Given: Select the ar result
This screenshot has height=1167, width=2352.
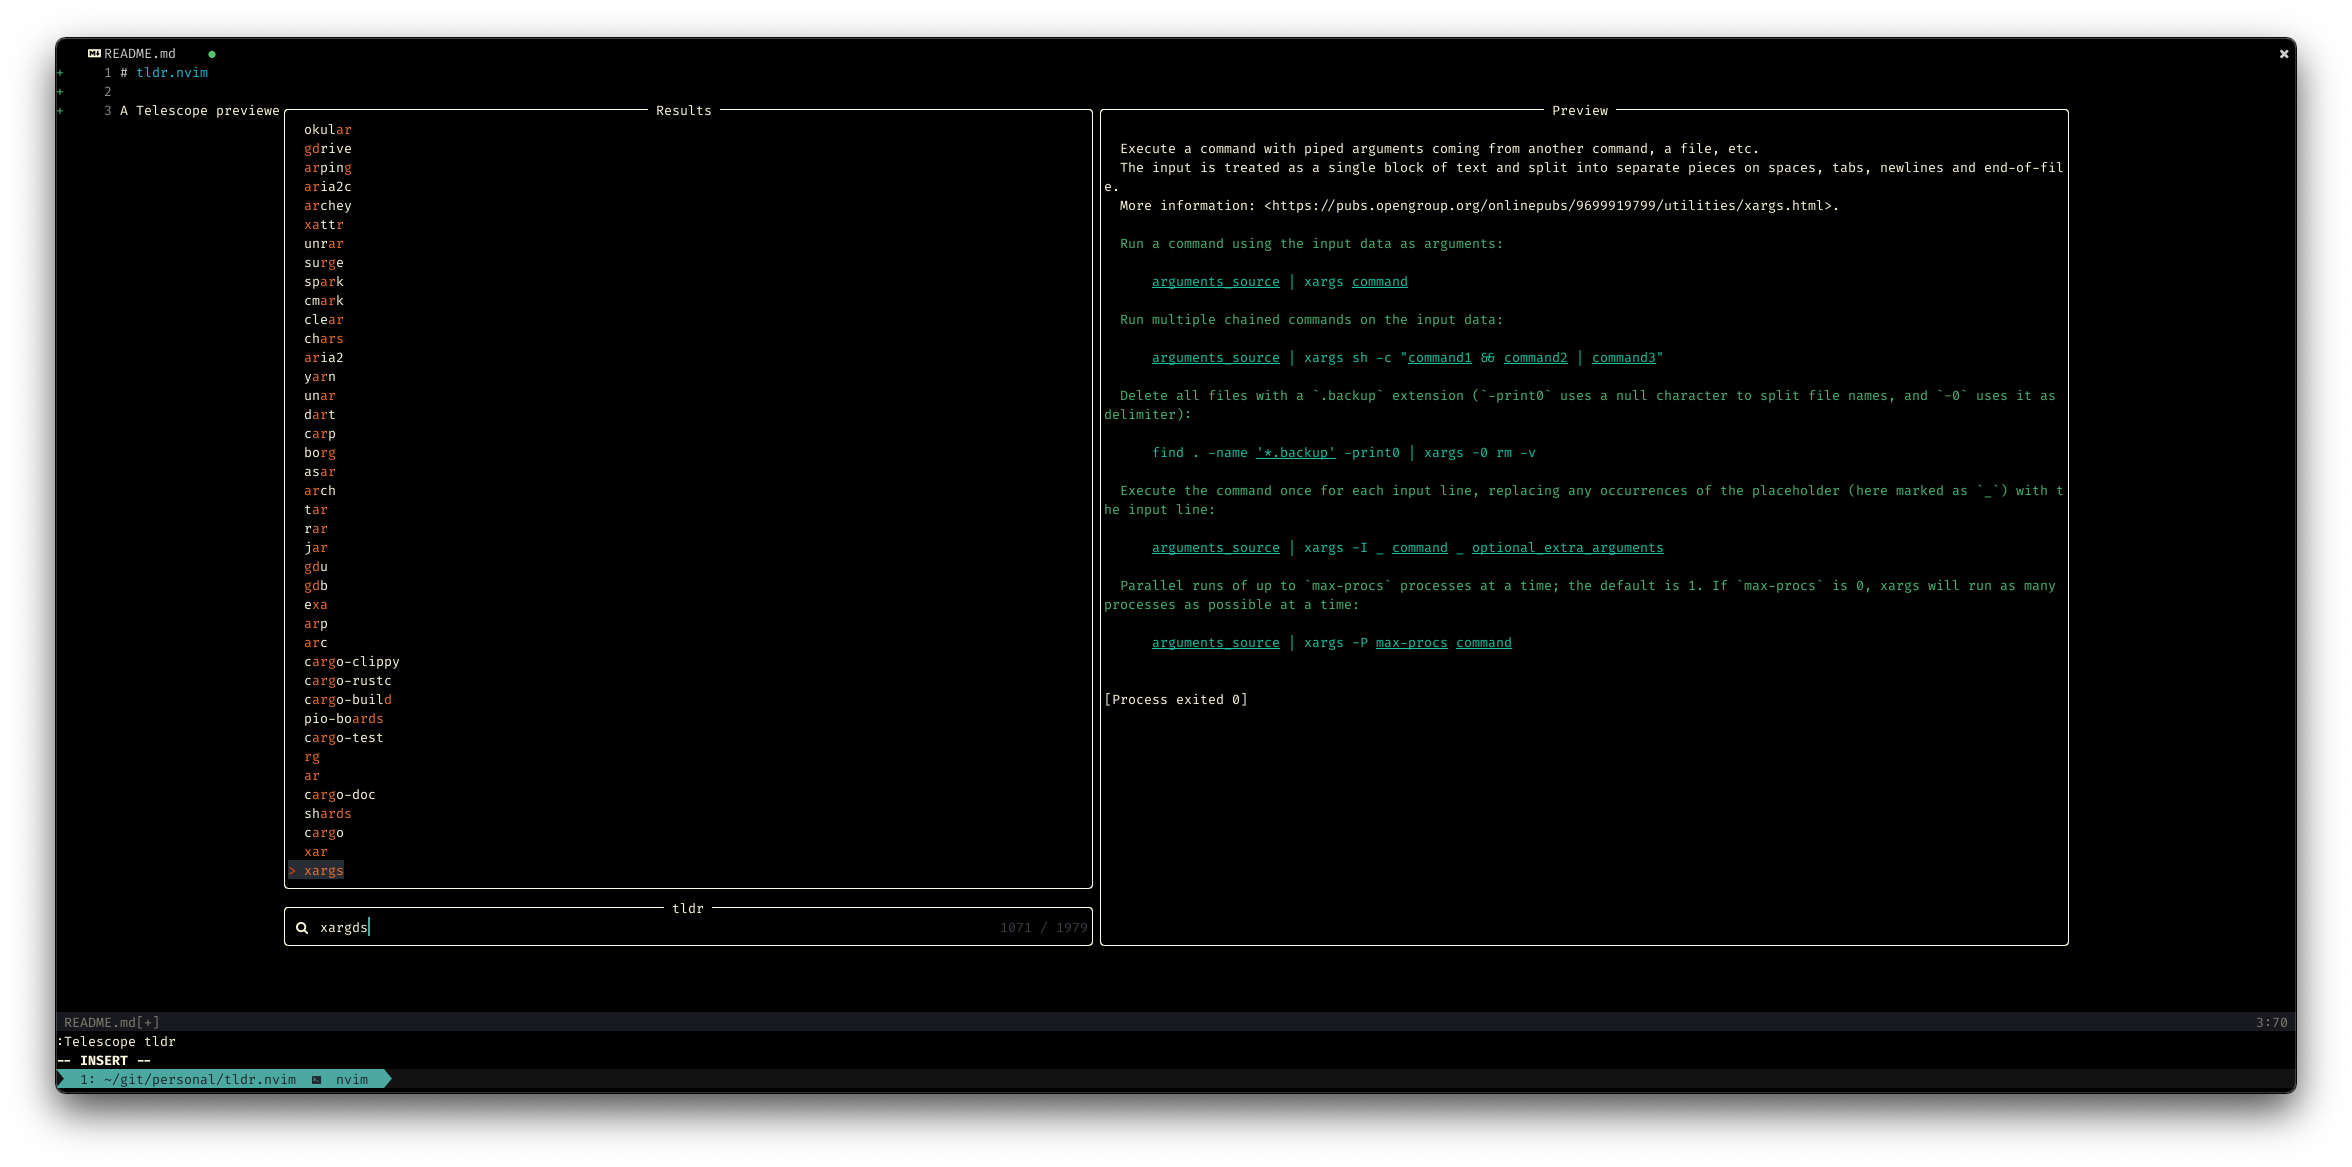Looking at the screenshot, I should click(312, 776).
